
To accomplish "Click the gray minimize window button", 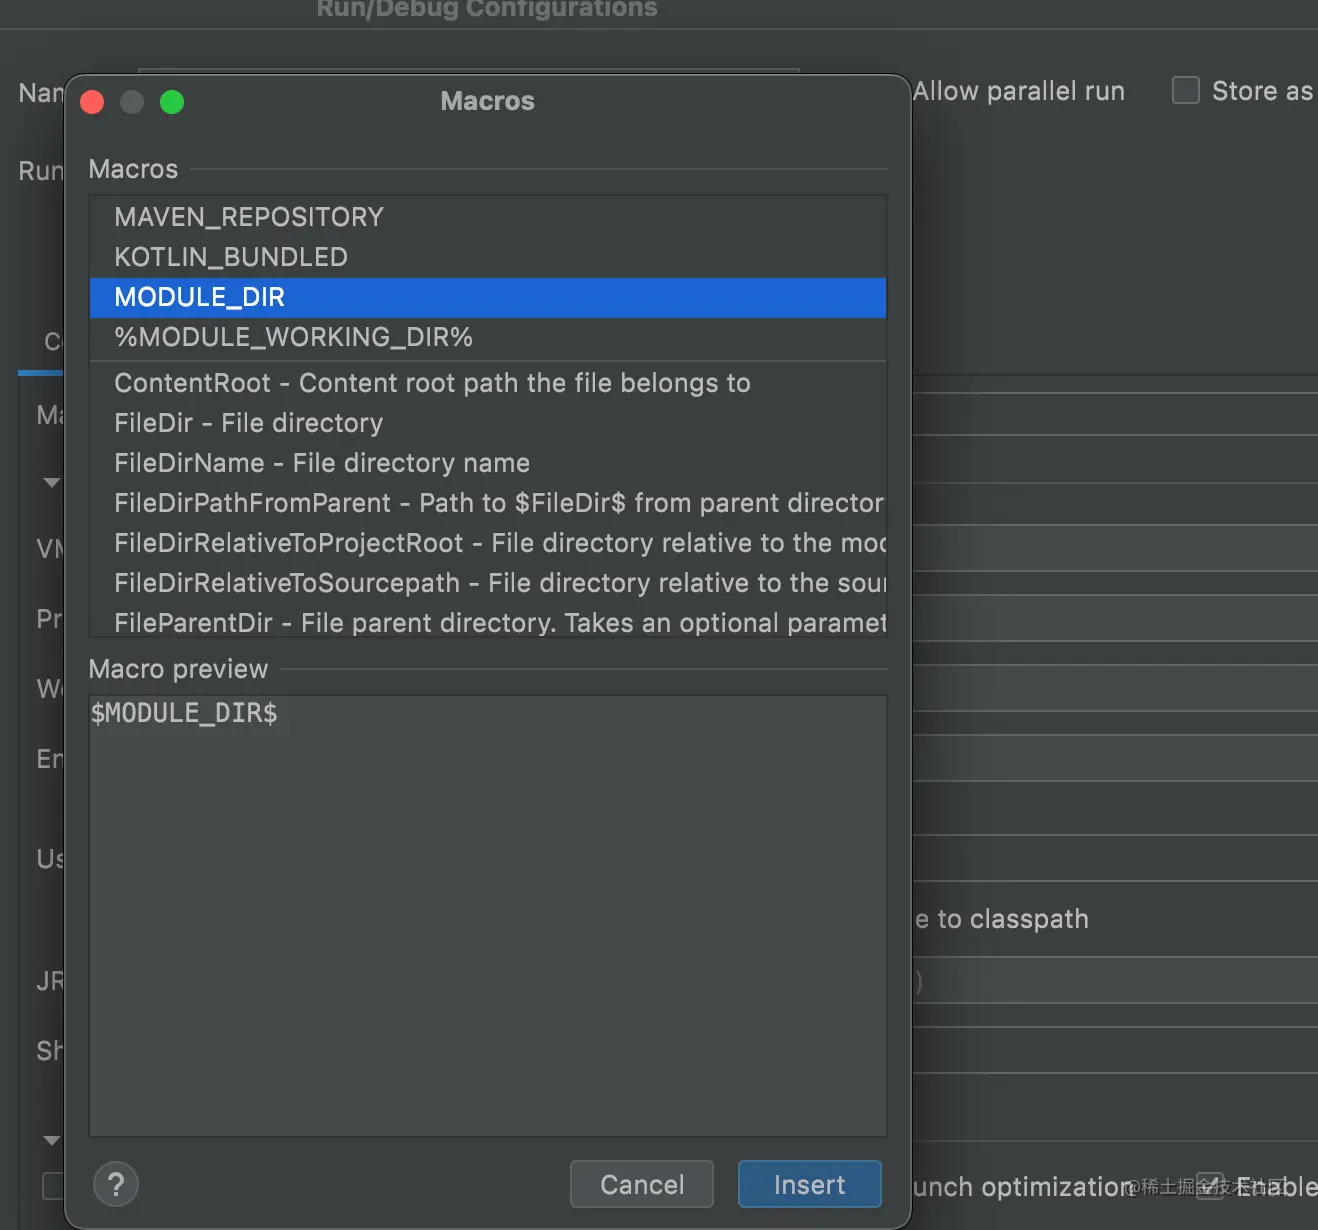I will [x=132, y=102].
